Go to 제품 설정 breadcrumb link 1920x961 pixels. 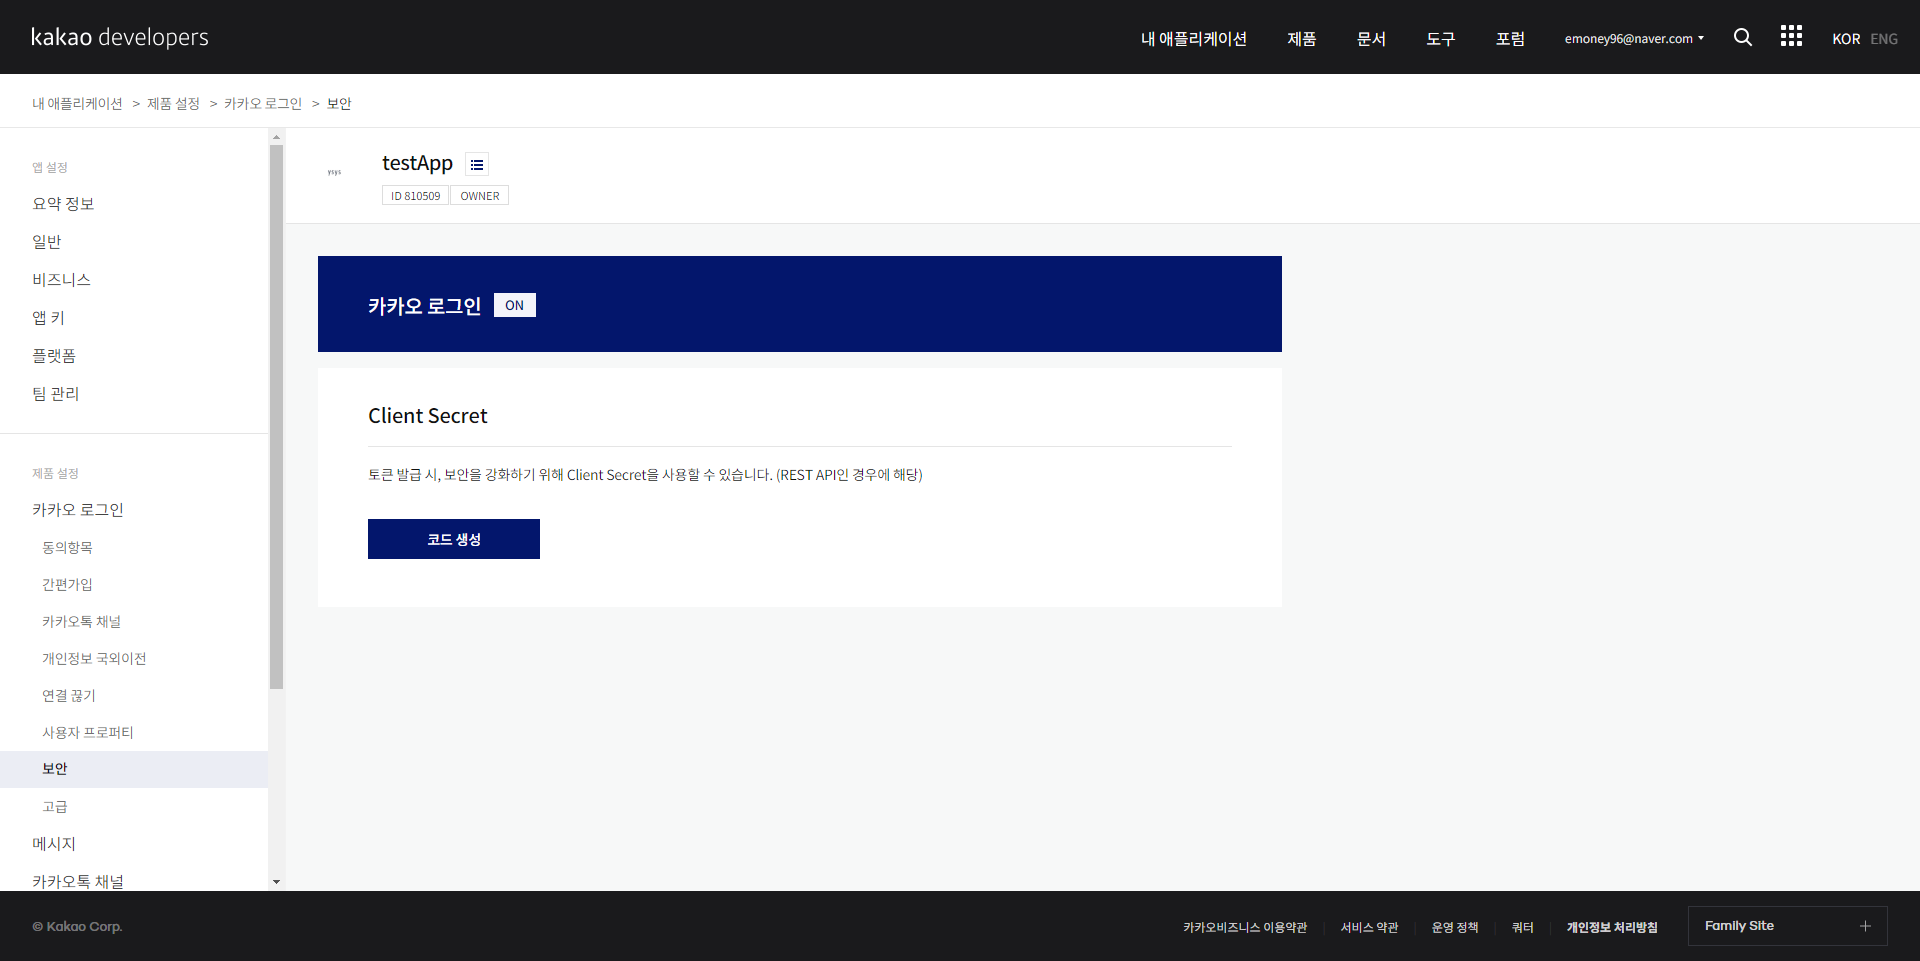click(173, 104)
